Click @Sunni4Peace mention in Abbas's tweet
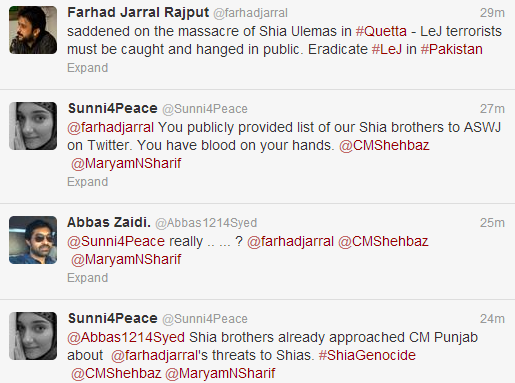This screenshot has width=515, height=383. pyautogui.click(x=116, y=241)
